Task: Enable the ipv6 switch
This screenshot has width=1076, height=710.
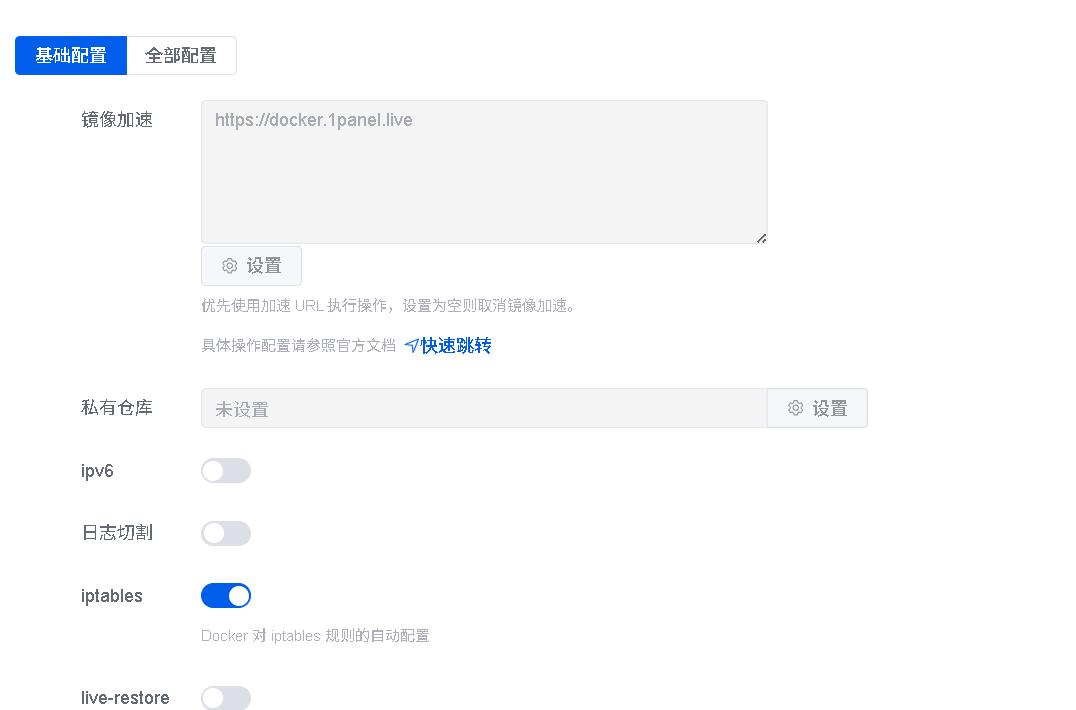Action: [x=226, y=471]
